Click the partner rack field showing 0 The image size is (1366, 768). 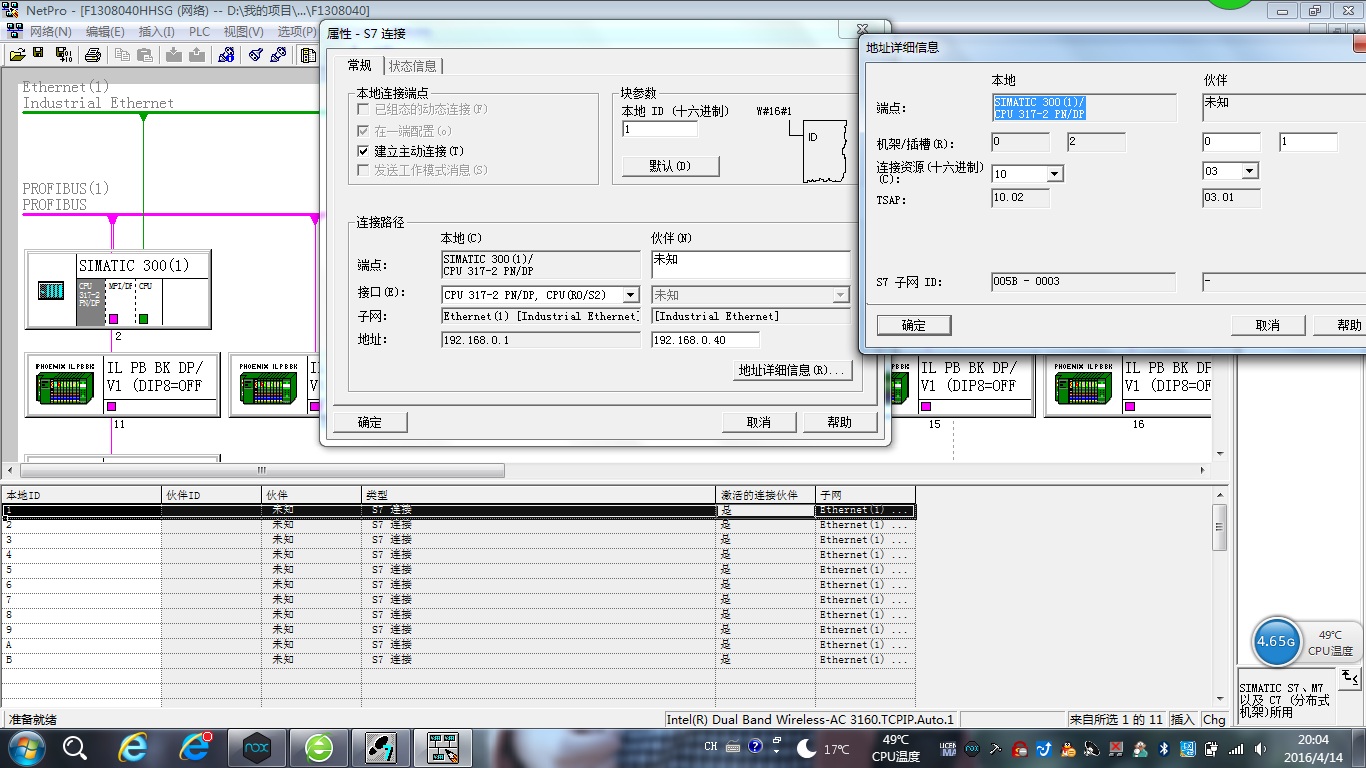pyautogui.click(x=1231, y=142)
